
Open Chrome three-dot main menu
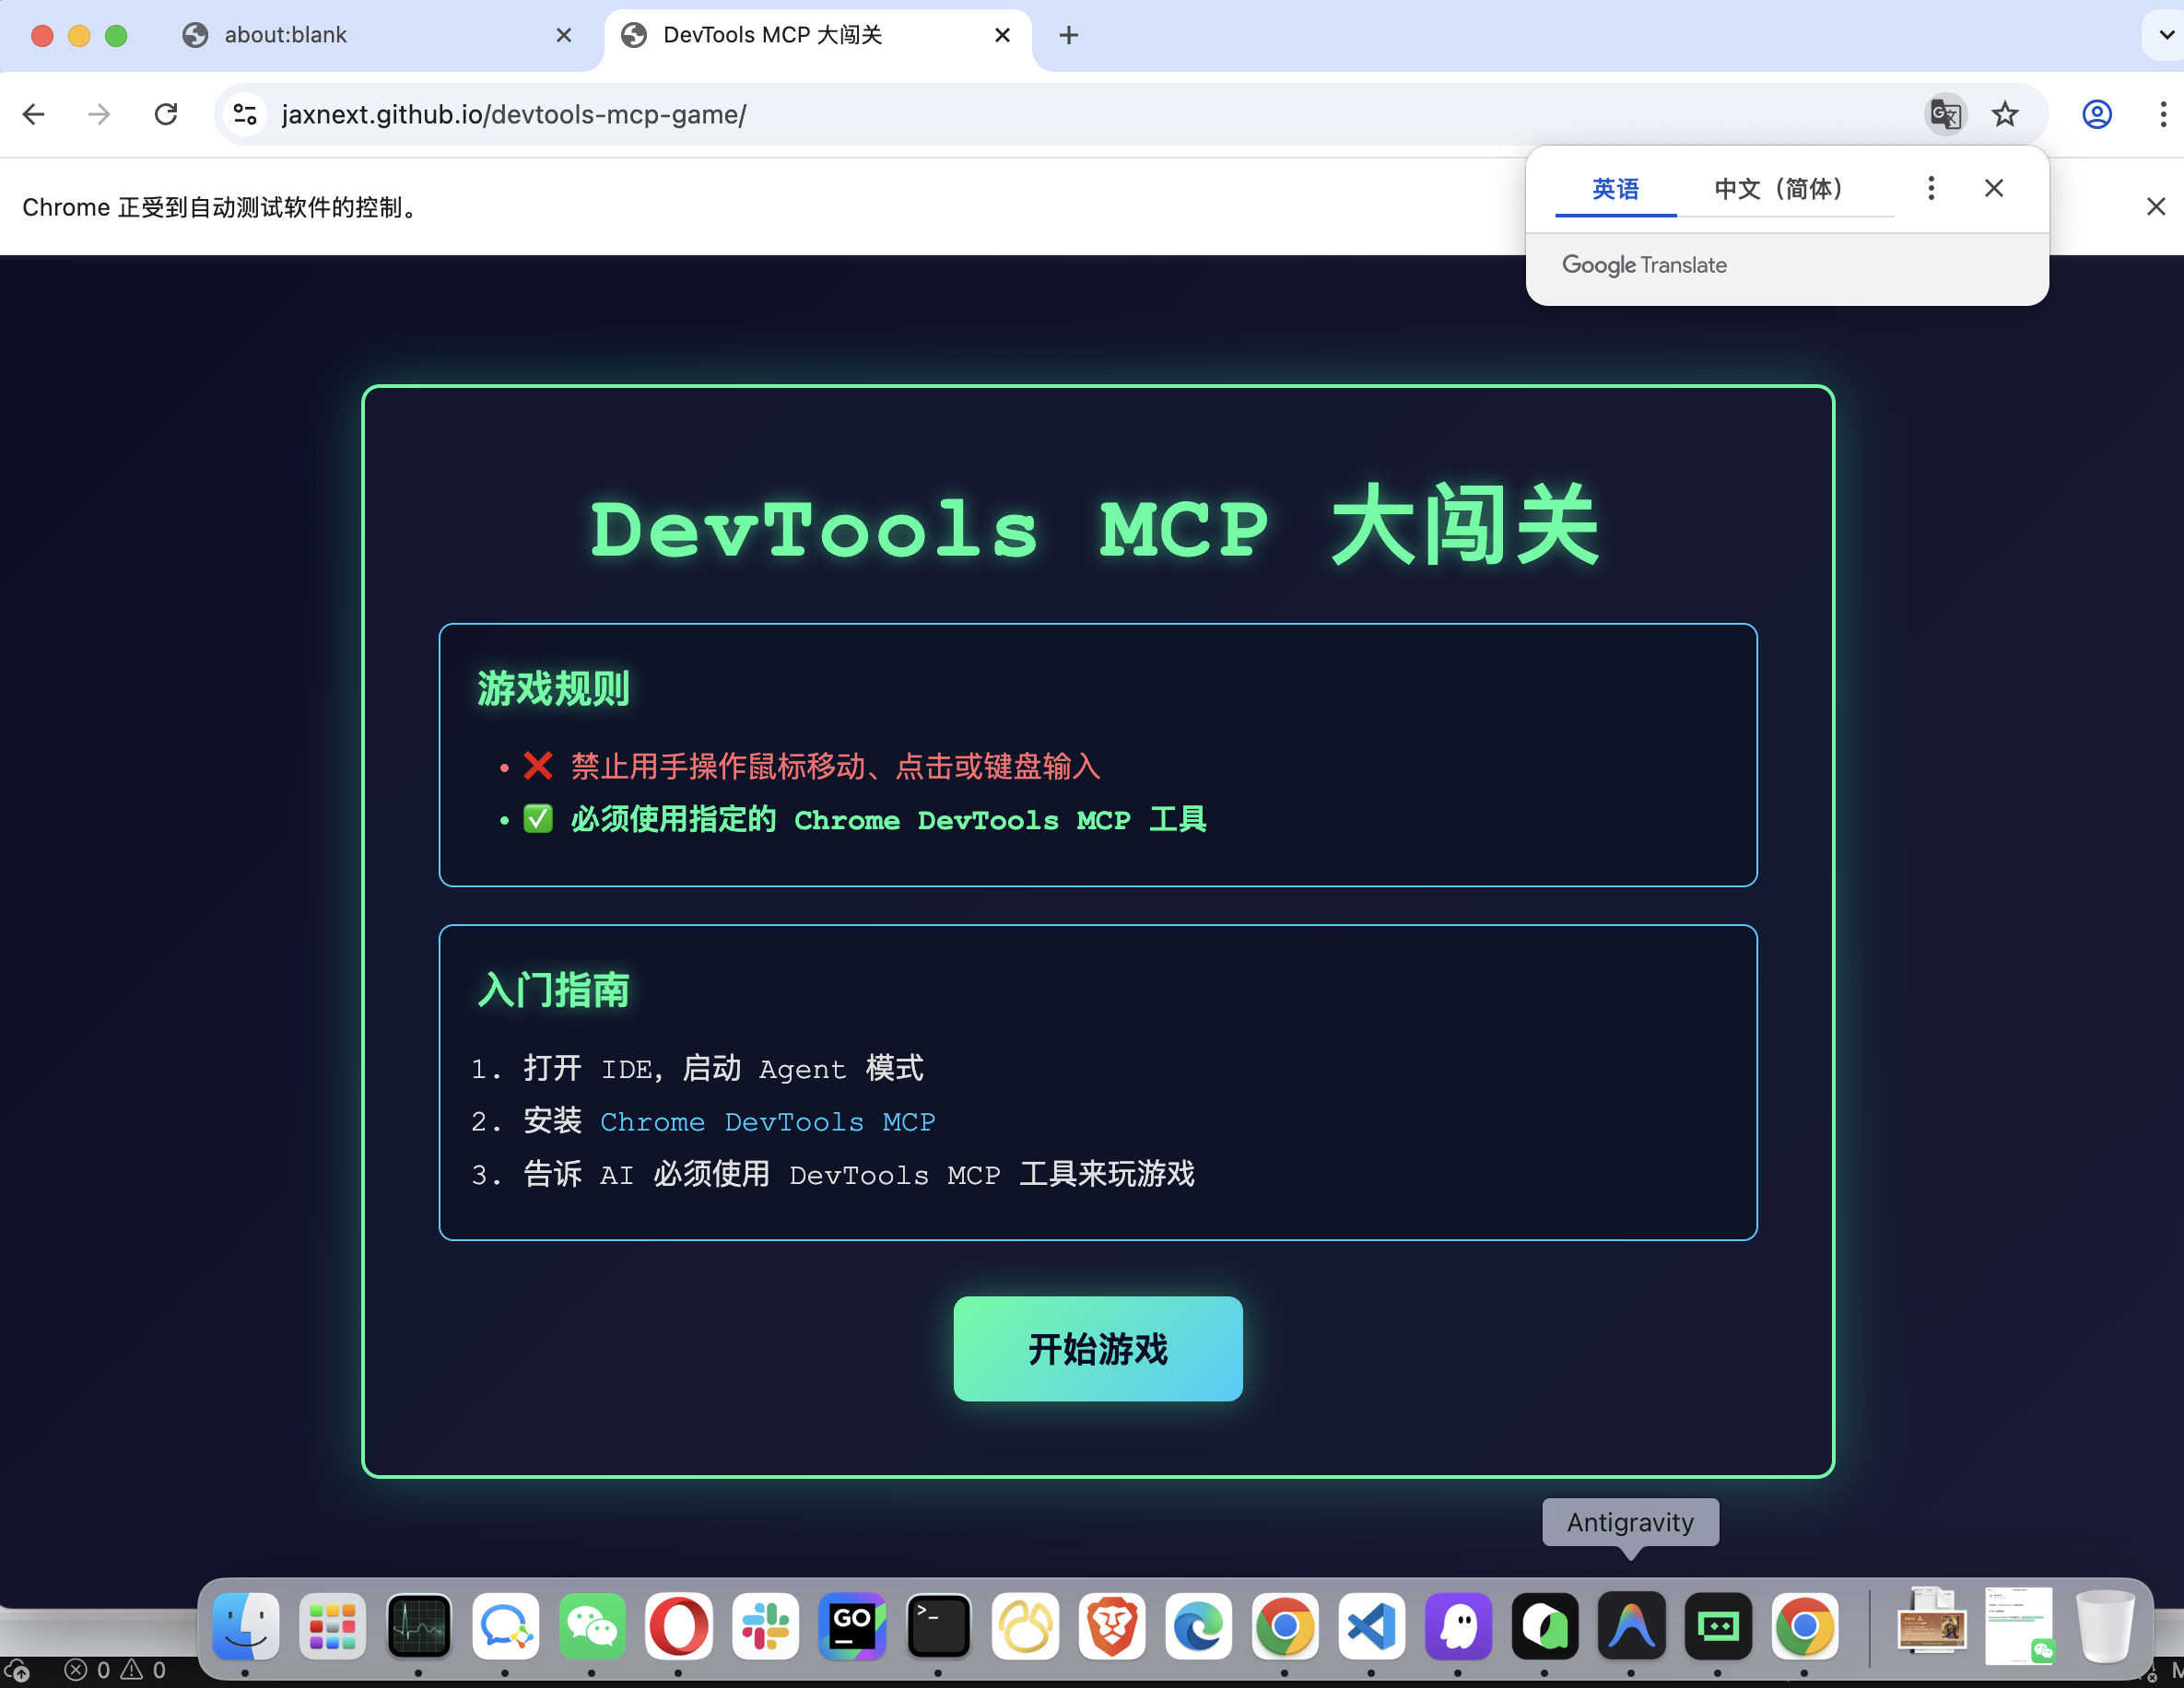tap(2162, 114)
